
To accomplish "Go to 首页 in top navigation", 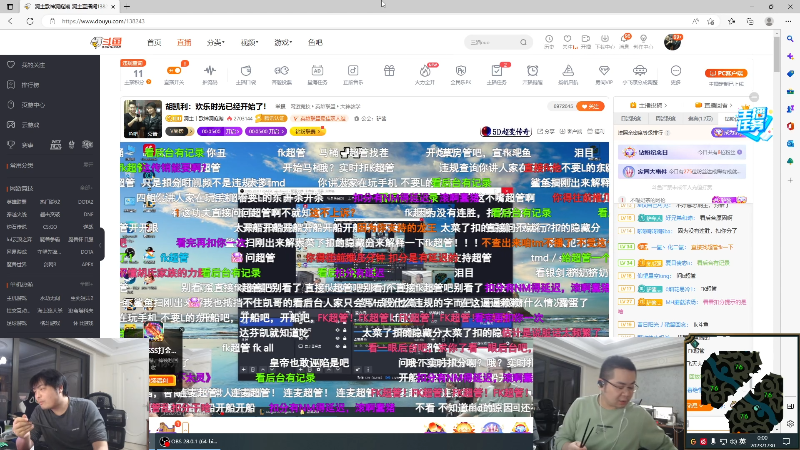I will click(154, 42).
